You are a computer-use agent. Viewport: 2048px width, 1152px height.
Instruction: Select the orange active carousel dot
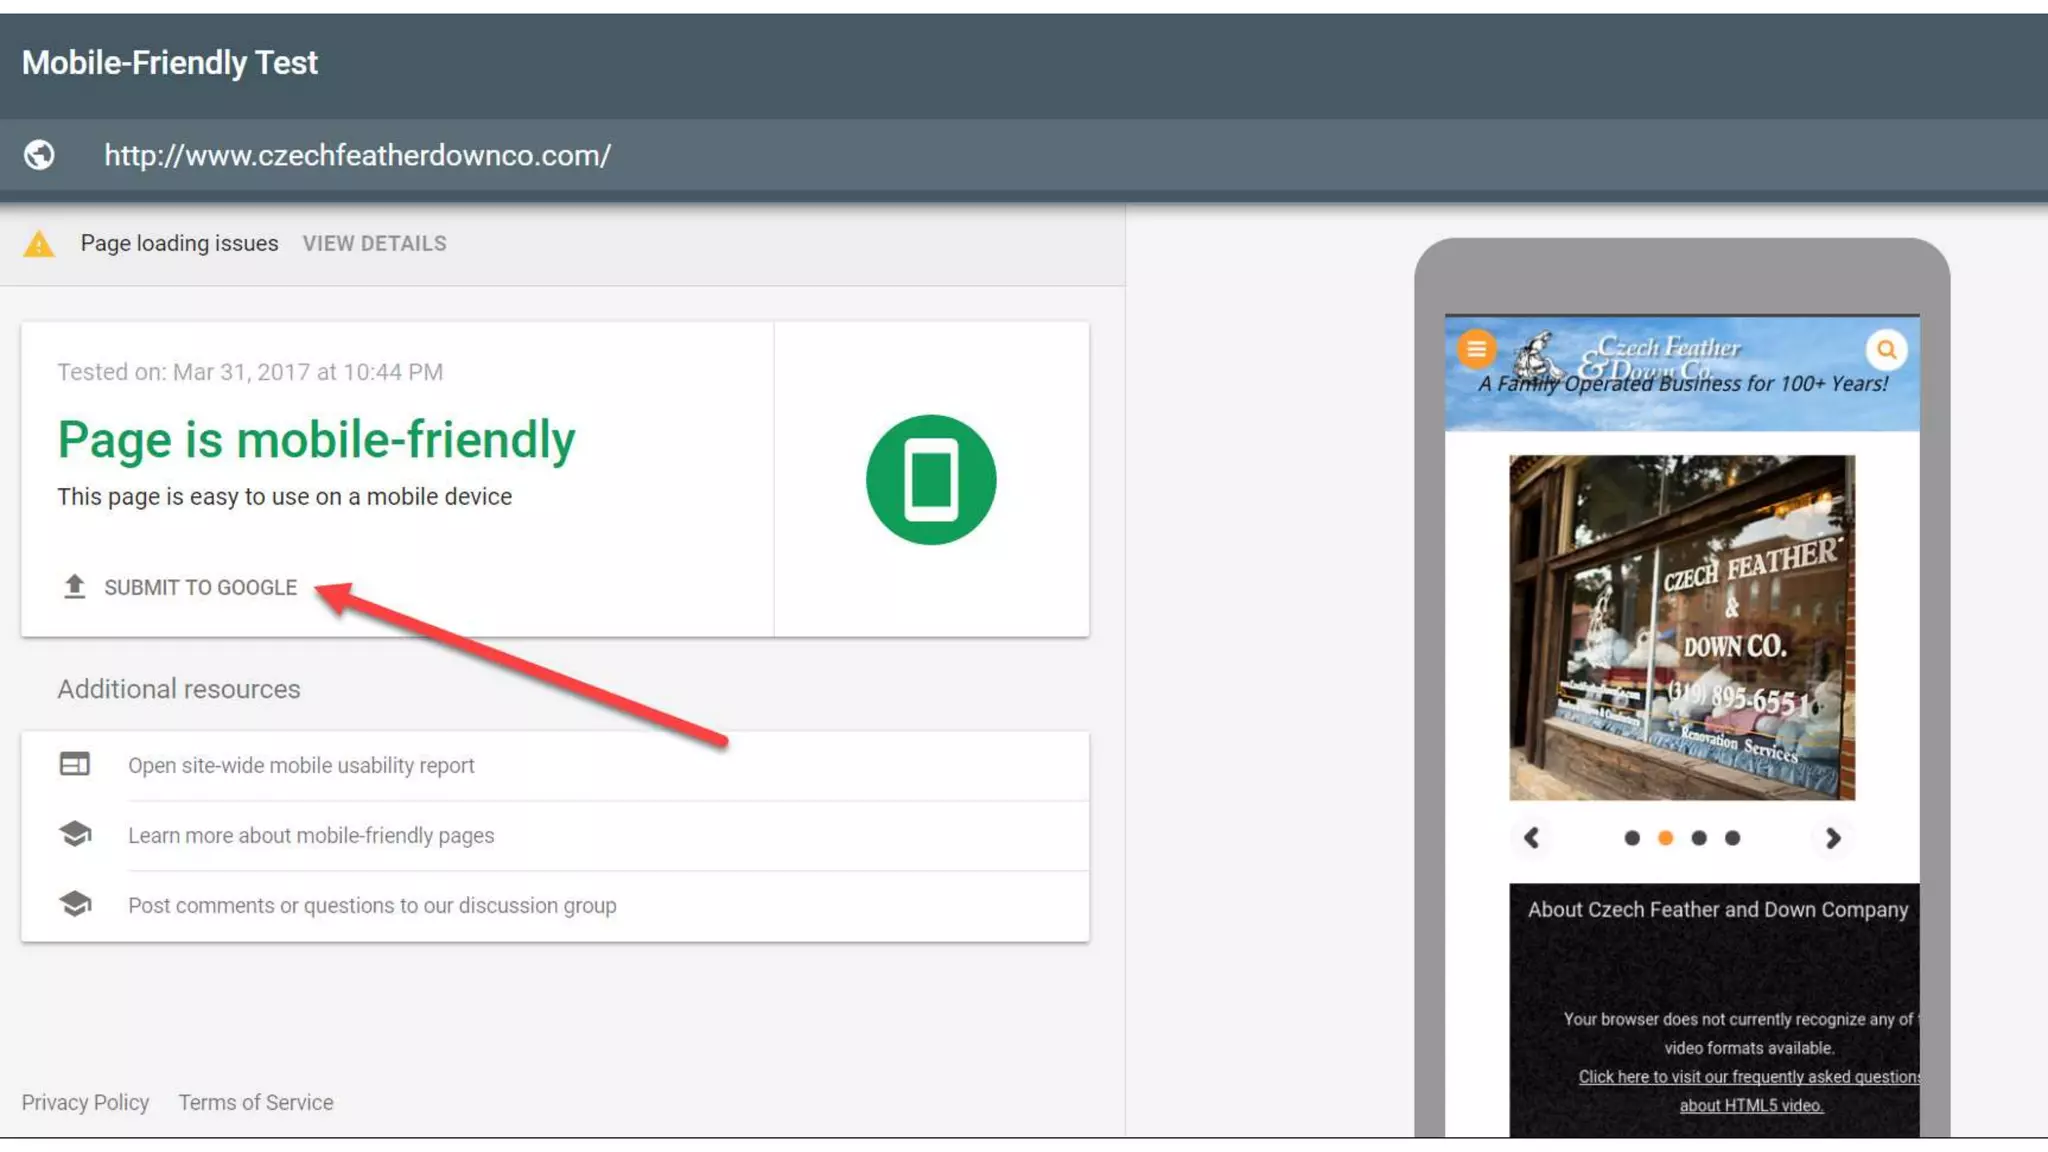pyautogui.click(x=1665, y=838)
